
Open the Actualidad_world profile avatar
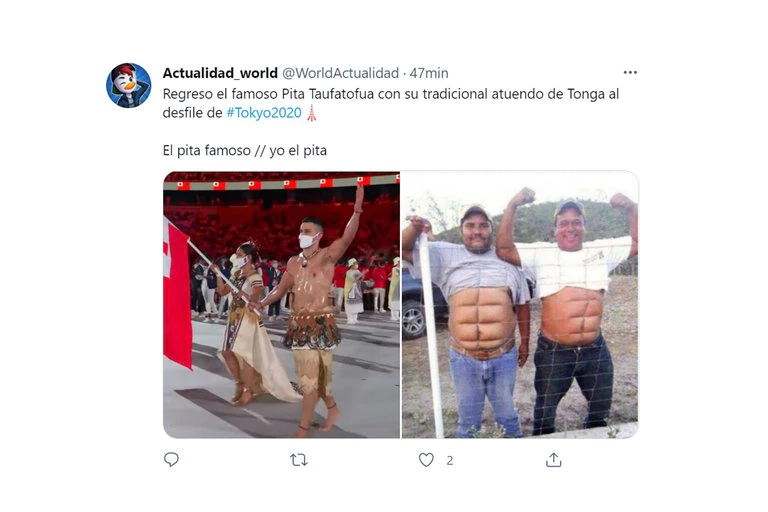129,85
